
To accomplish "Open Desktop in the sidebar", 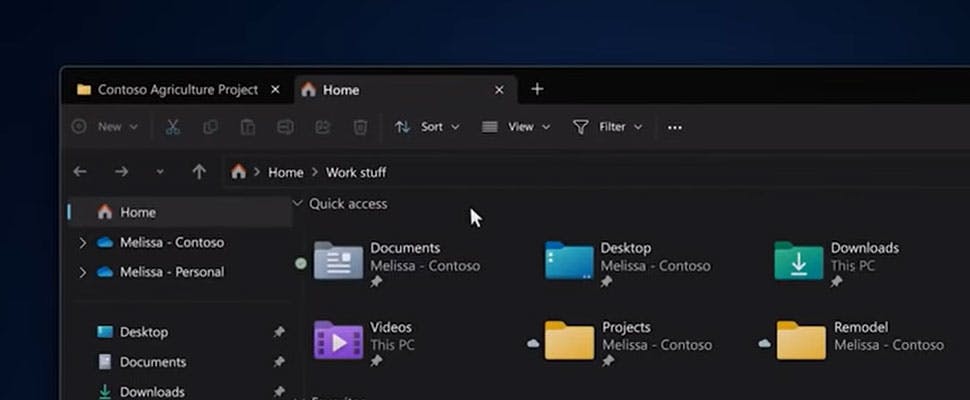I will click(144, 332).
